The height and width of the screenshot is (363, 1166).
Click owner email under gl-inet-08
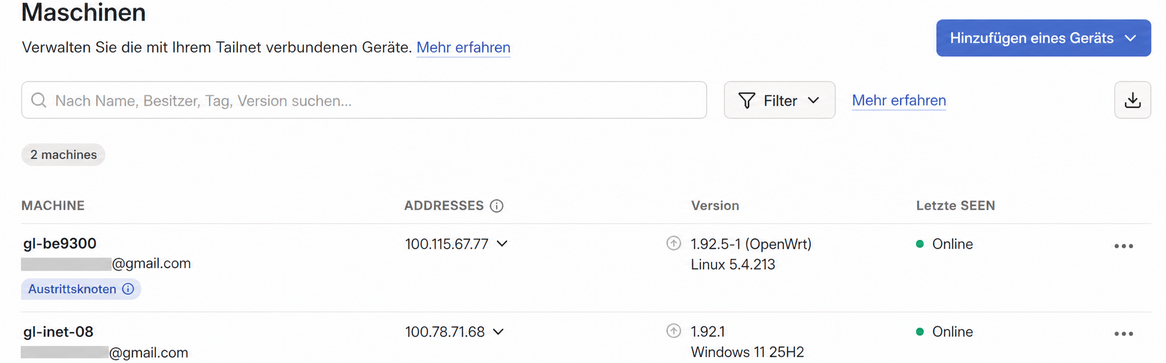[x=105, y=352]
